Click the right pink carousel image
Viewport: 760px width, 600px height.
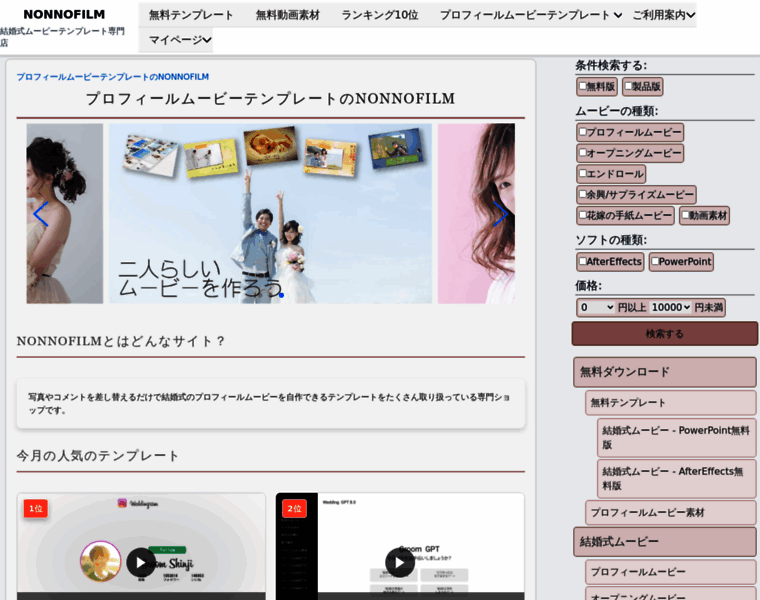(x=476, y=213)
